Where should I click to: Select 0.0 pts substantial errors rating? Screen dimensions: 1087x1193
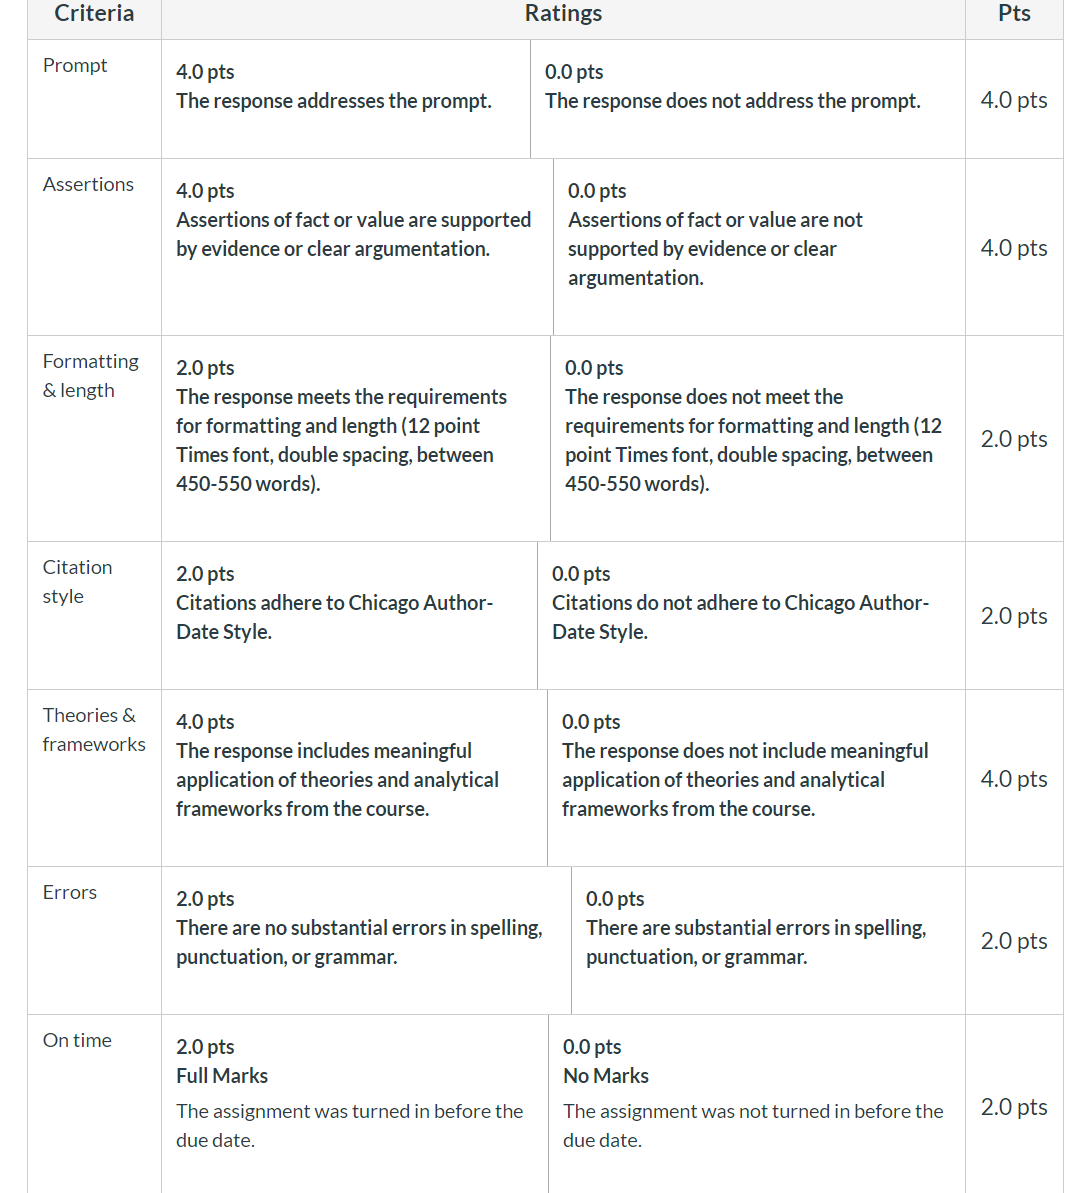click(768, 940)
